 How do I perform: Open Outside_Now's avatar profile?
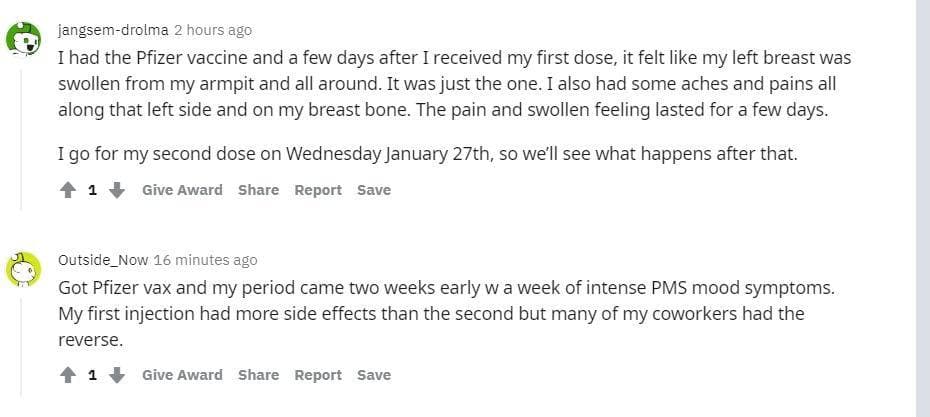(x=23, y=268)
